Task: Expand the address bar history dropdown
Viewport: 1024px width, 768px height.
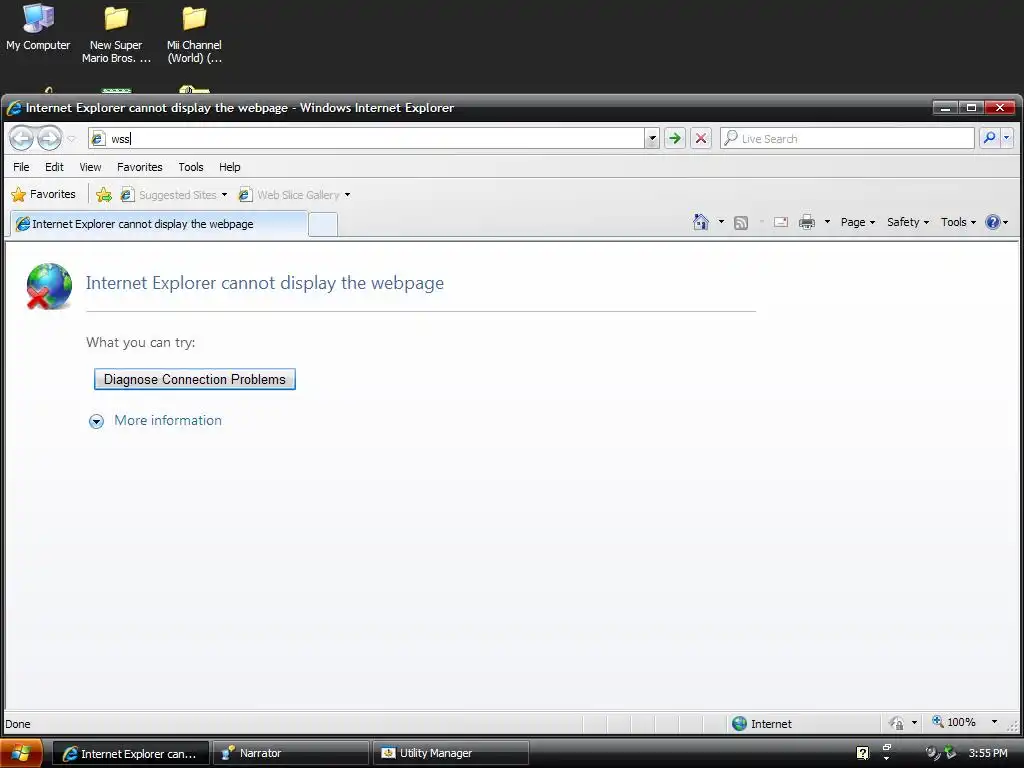Action: (x=651, y=138)
